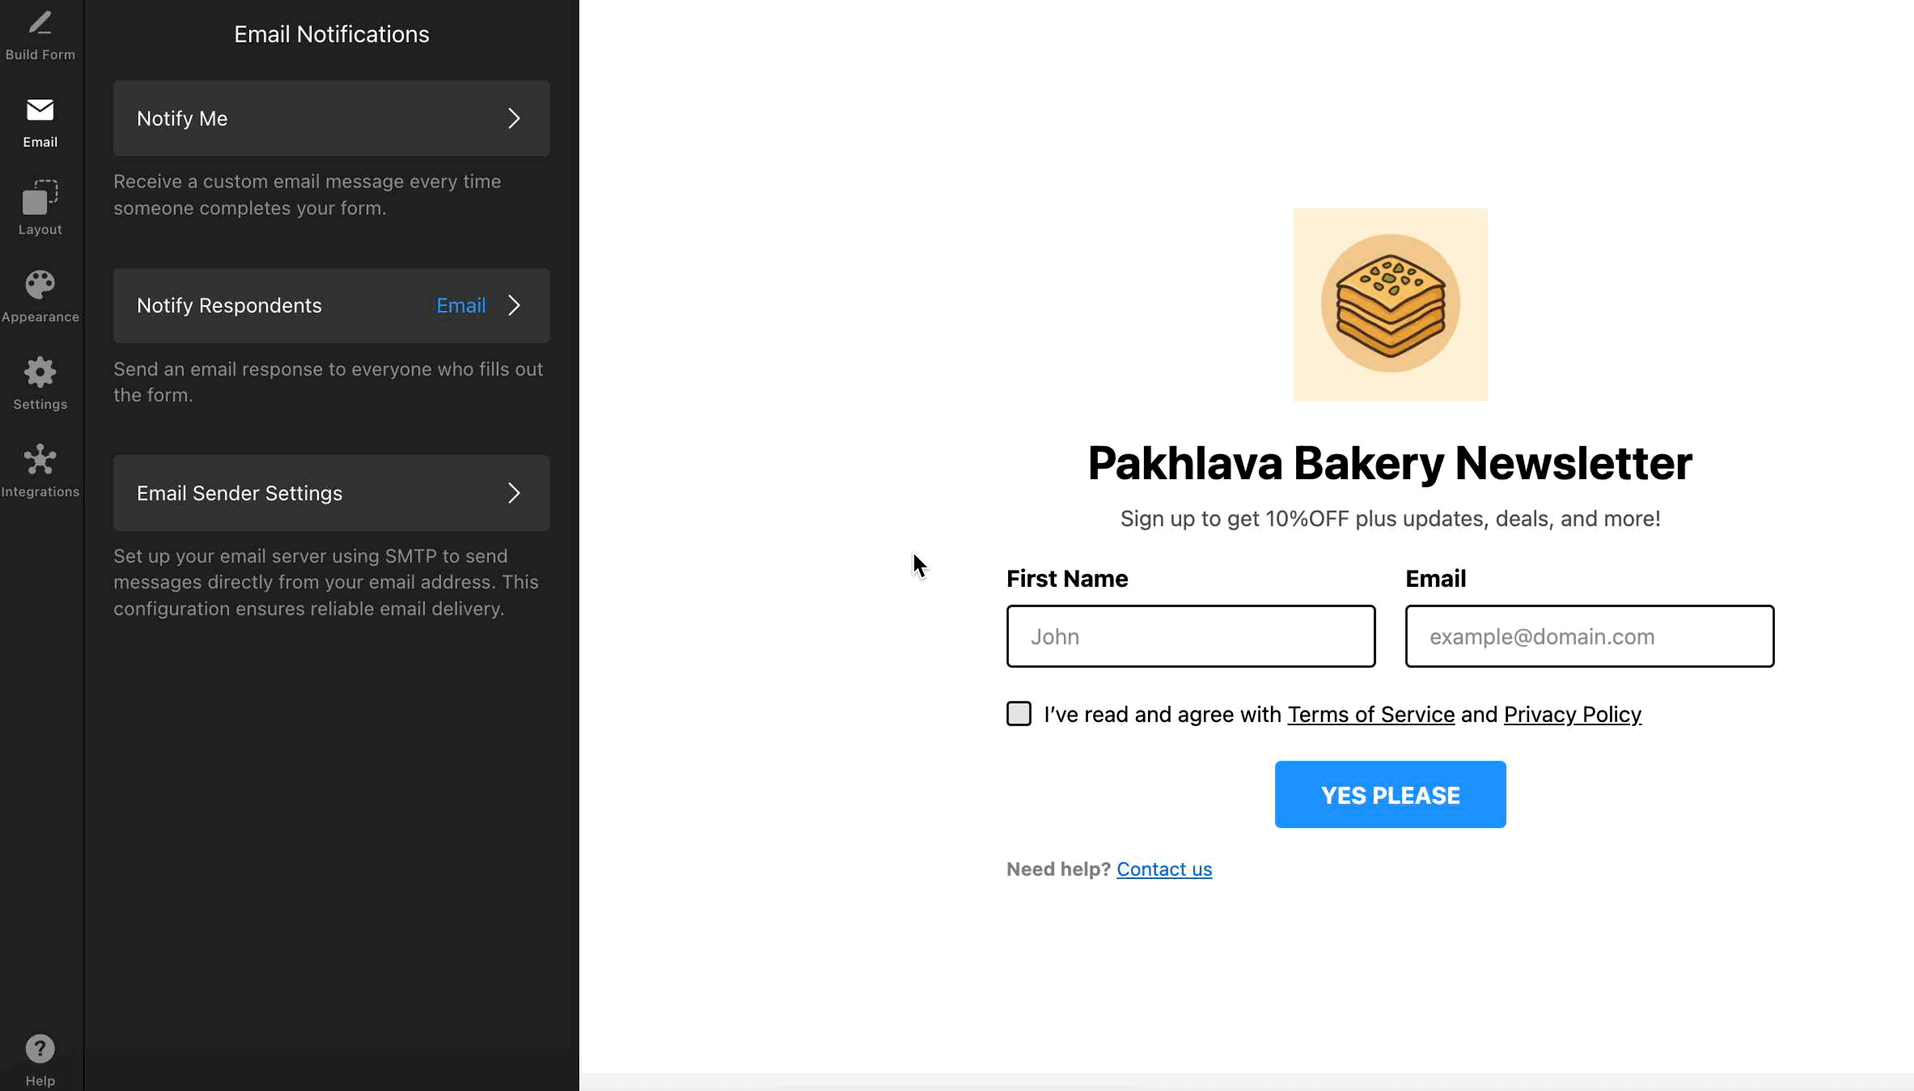Open the Integrations icon
This screenshot has width=1914, height=1091.
[x=40, y=460]
